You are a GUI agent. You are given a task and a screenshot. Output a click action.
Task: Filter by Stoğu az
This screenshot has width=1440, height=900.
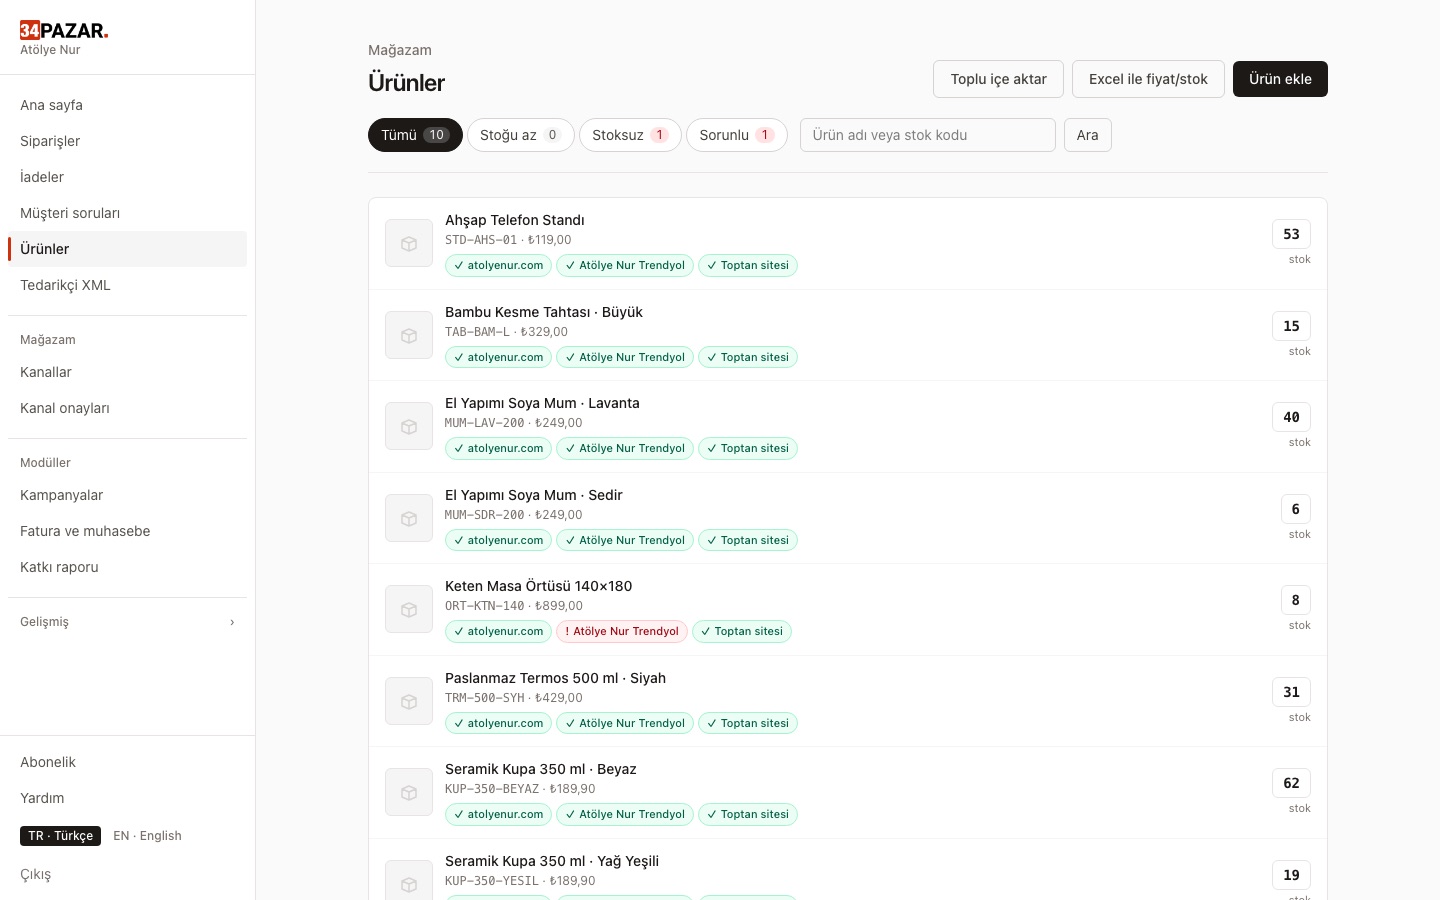coord(521,135)
